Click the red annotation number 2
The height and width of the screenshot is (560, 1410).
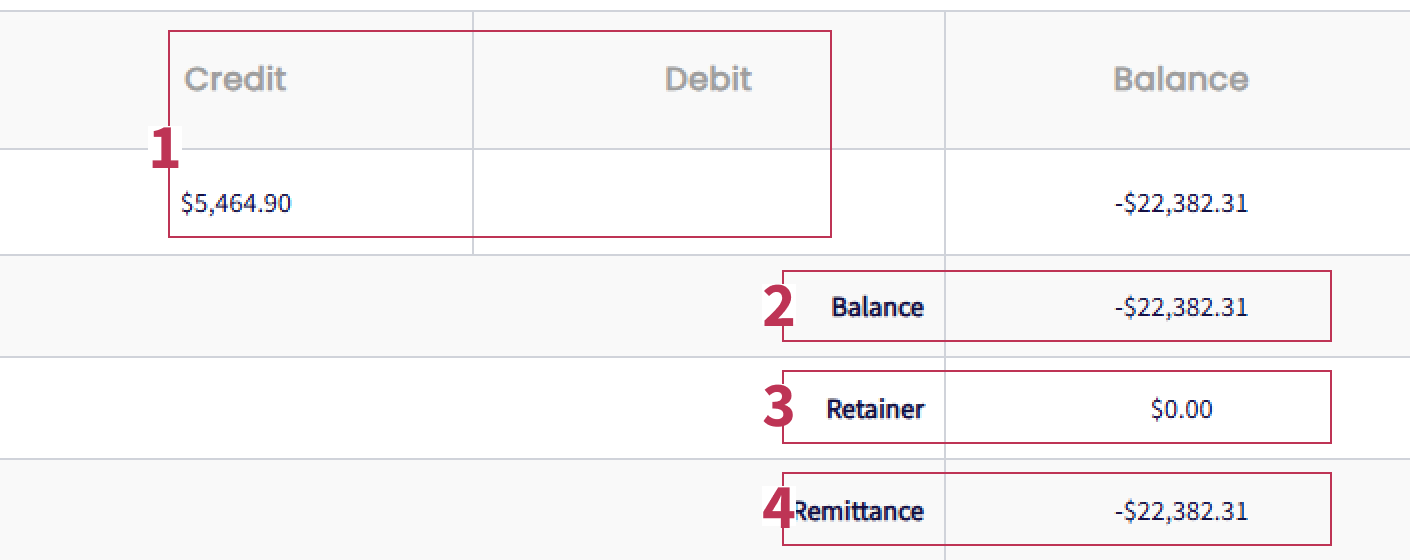click(778, 307)
